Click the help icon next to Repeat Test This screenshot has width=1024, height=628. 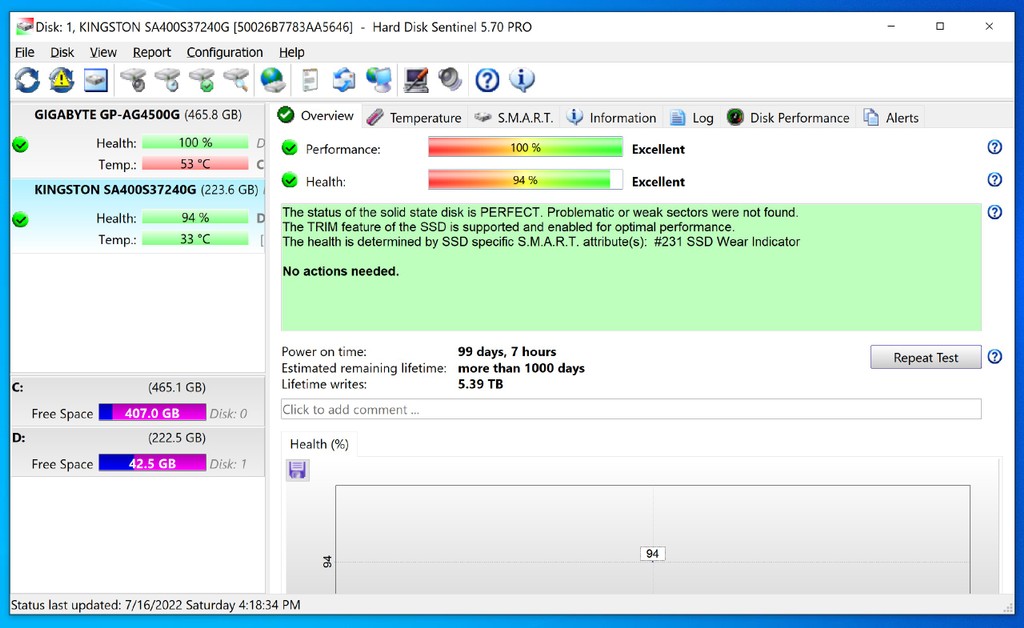tap(995, 356)
